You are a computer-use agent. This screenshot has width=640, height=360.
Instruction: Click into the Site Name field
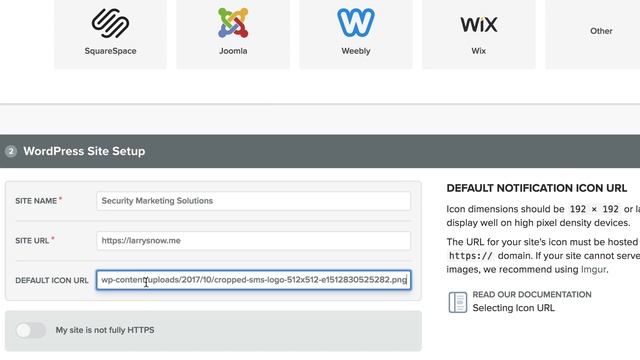click(253, 201)
